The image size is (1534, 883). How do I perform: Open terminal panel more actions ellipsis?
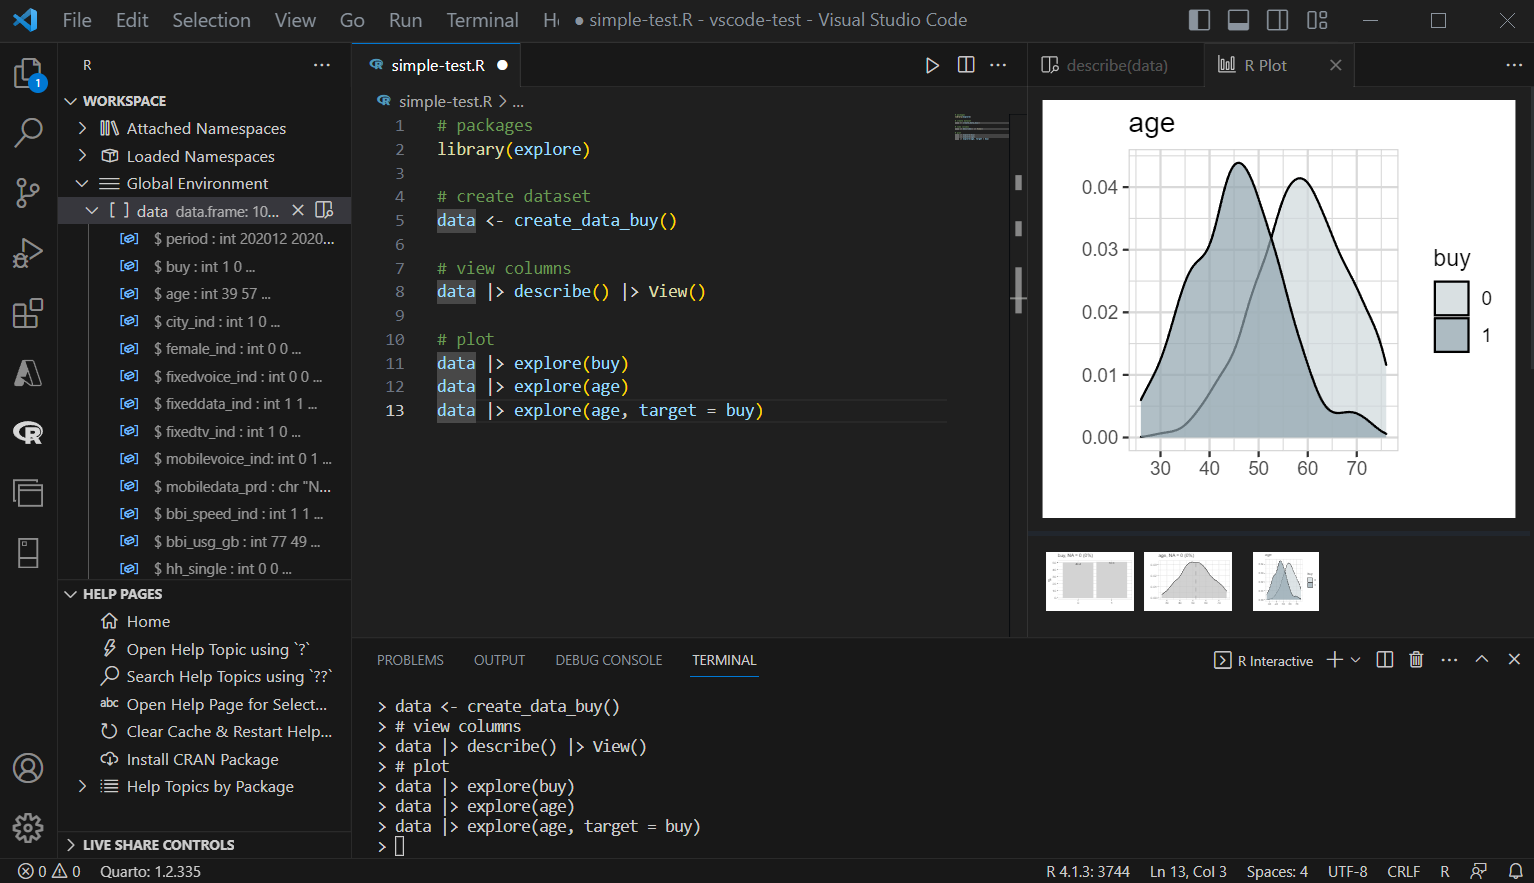click(1449, 660)
